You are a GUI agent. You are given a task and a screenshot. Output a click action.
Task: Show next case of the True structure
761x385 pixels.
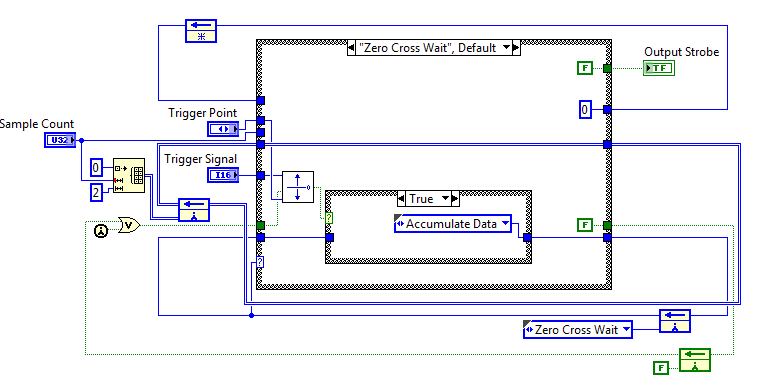(455, 199)
